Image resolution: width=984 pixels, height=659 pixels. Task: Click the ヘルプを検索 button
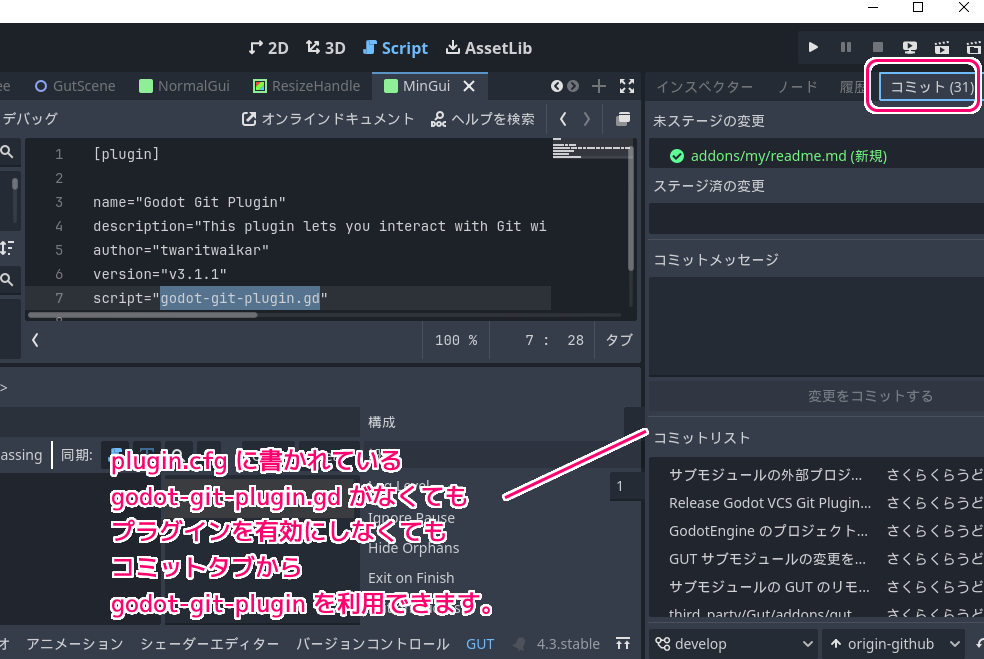[483, 118]
